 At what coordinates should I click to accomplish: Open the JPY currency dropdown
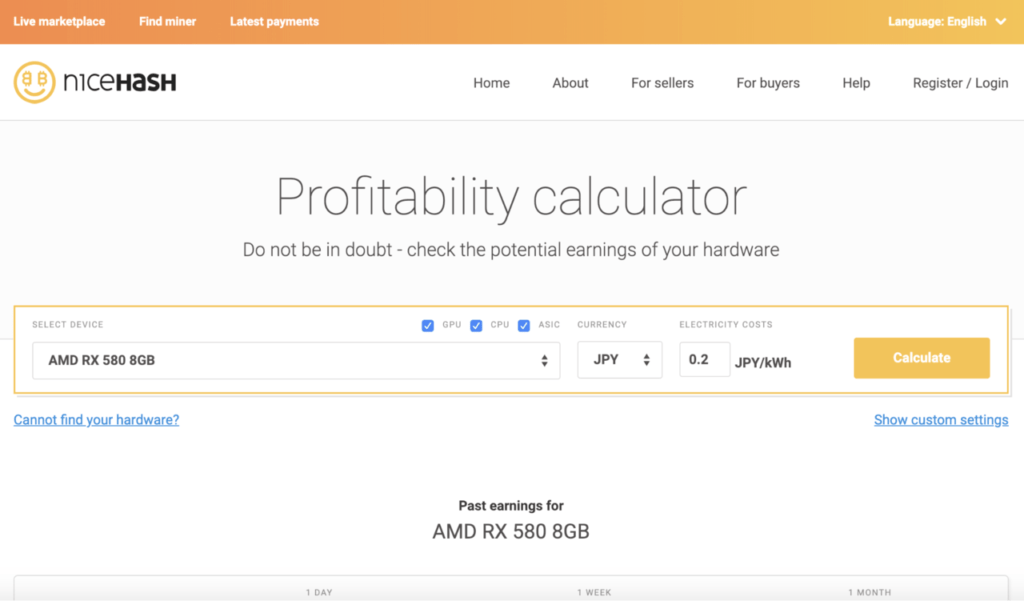[x=619, y=360]
